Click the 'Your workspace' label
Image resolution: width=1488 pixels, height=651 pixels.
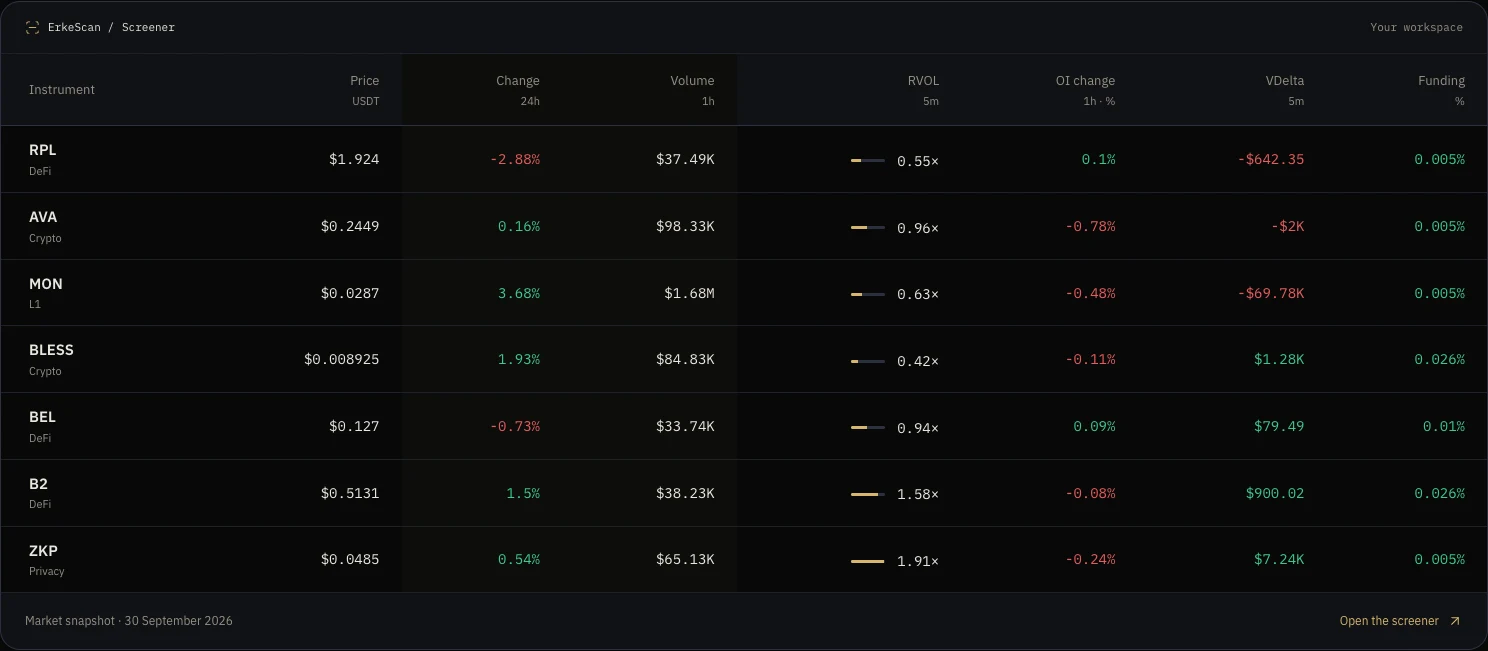click(x=1416, y=27)
